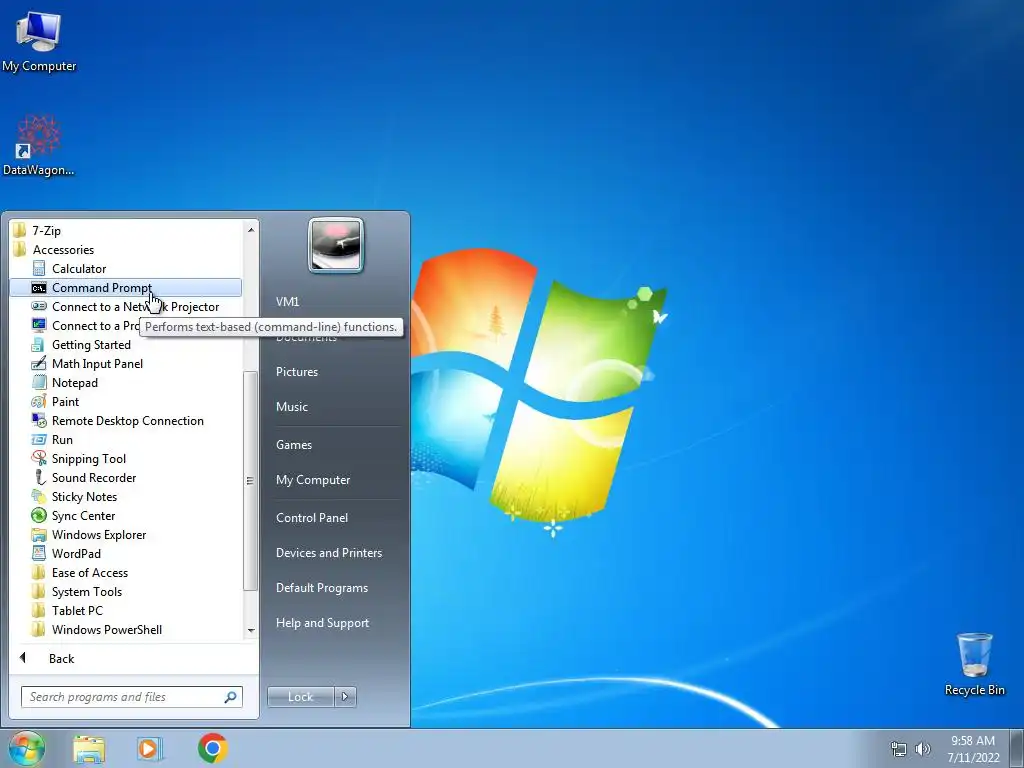Open shutdown options arrow next to Lock

[345, 697]
